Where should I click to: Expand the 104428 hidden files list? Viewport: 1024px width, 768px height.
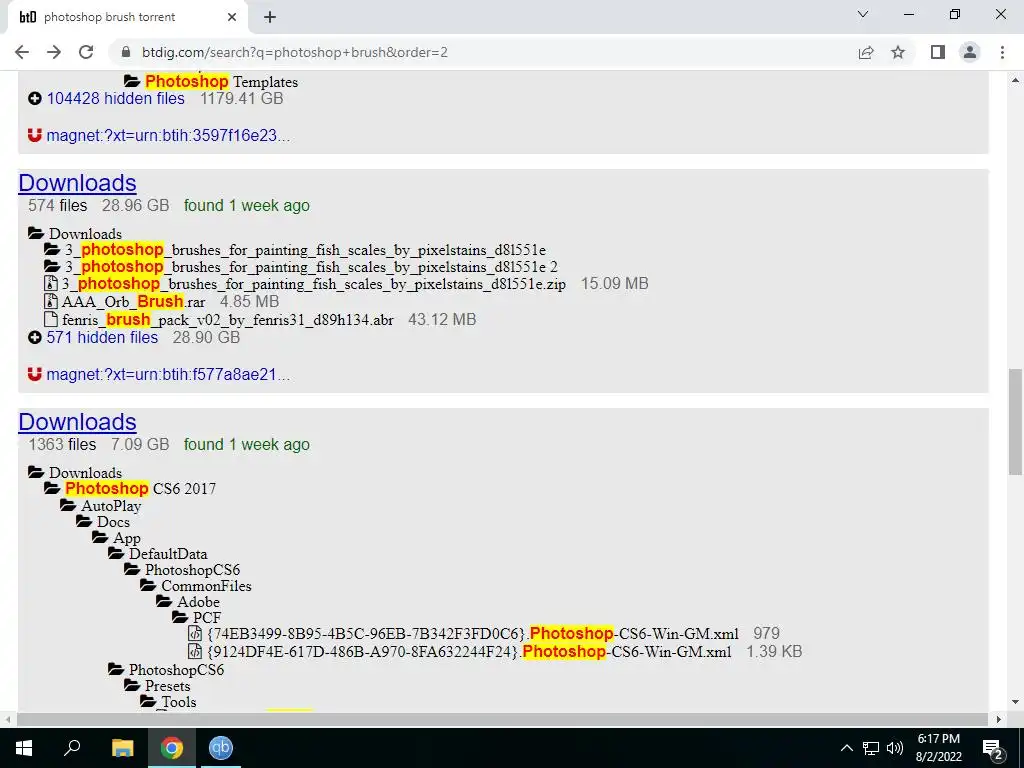coord(115,99)
